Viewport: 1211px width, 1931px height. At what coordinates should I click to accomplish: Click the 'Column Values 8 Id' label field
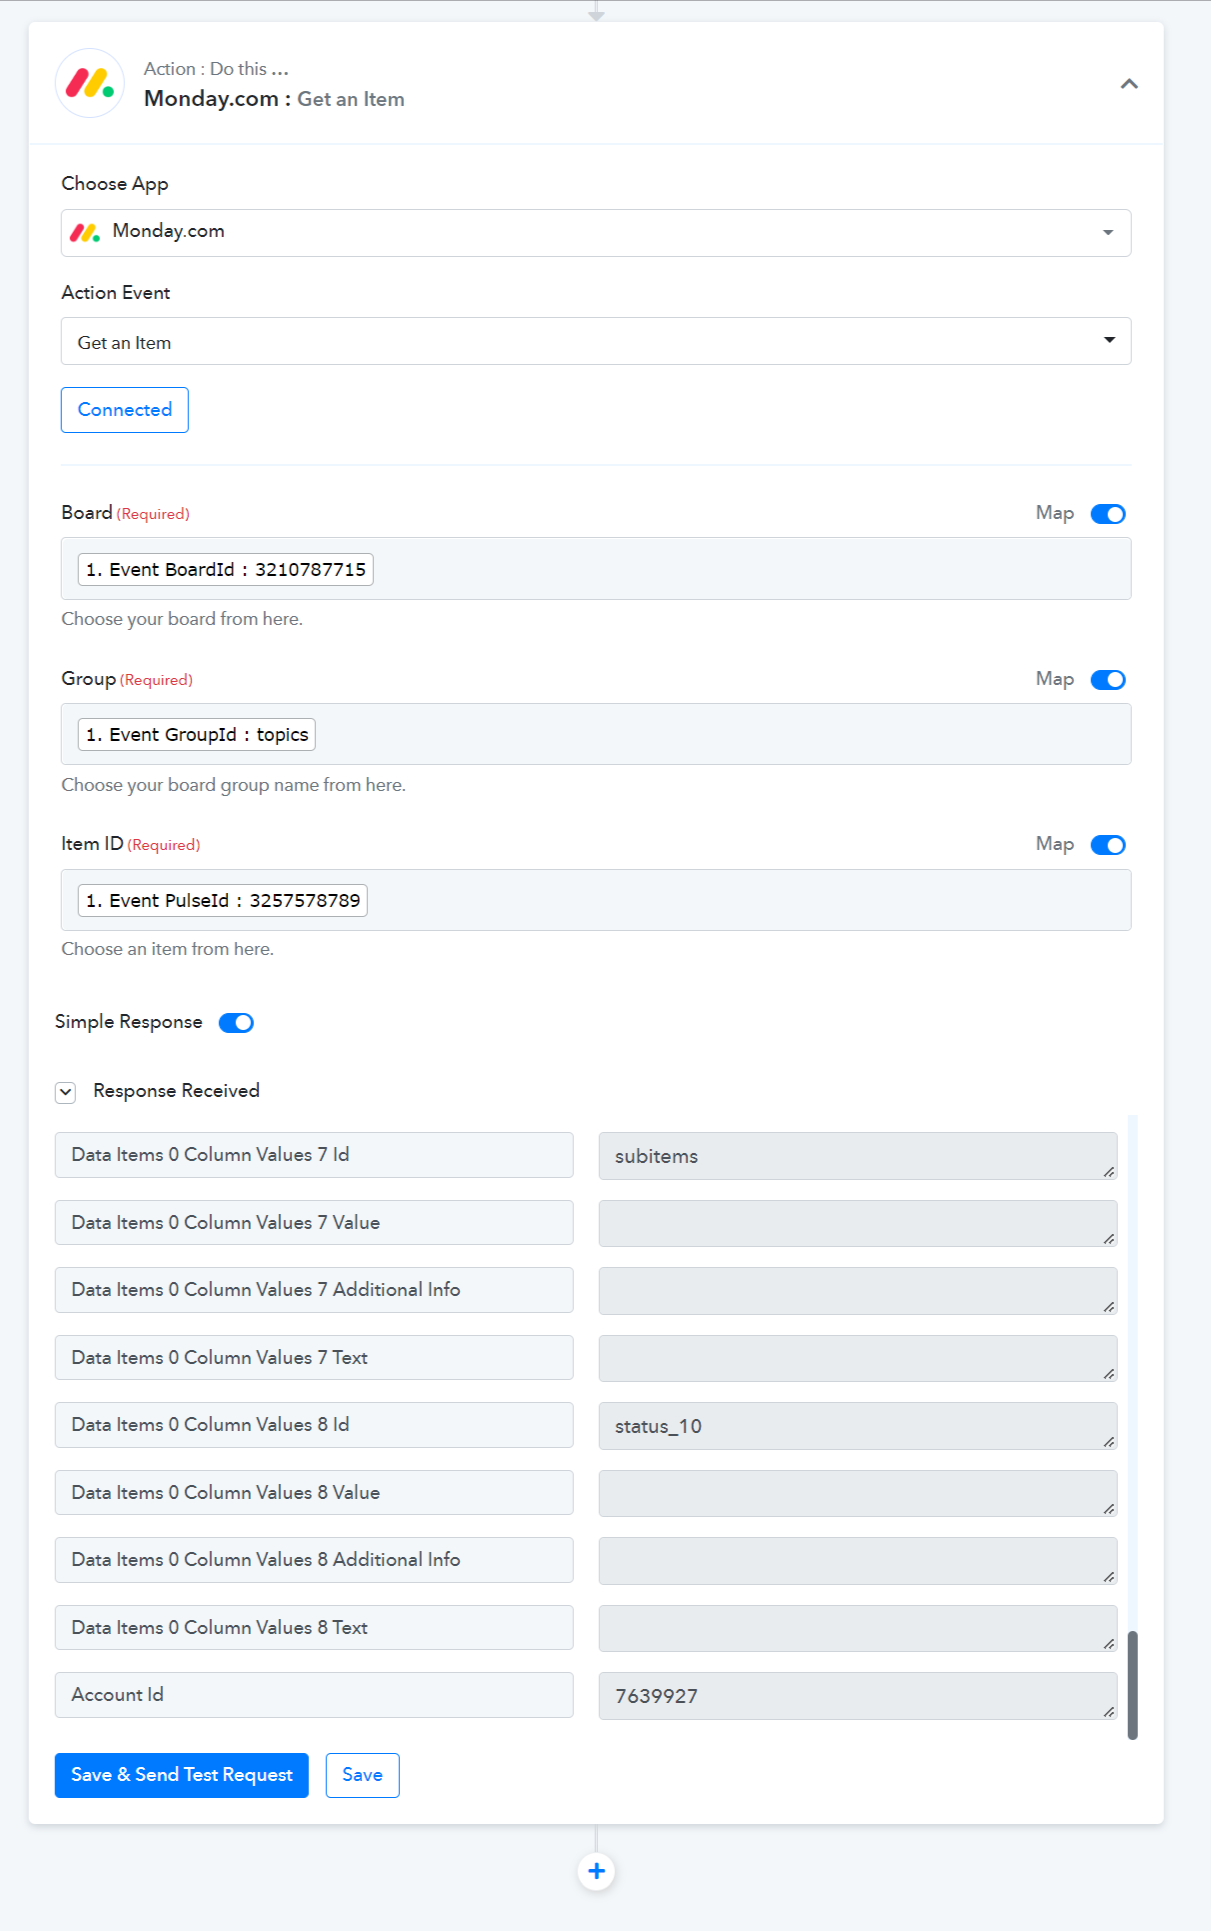coord(314,1425)
